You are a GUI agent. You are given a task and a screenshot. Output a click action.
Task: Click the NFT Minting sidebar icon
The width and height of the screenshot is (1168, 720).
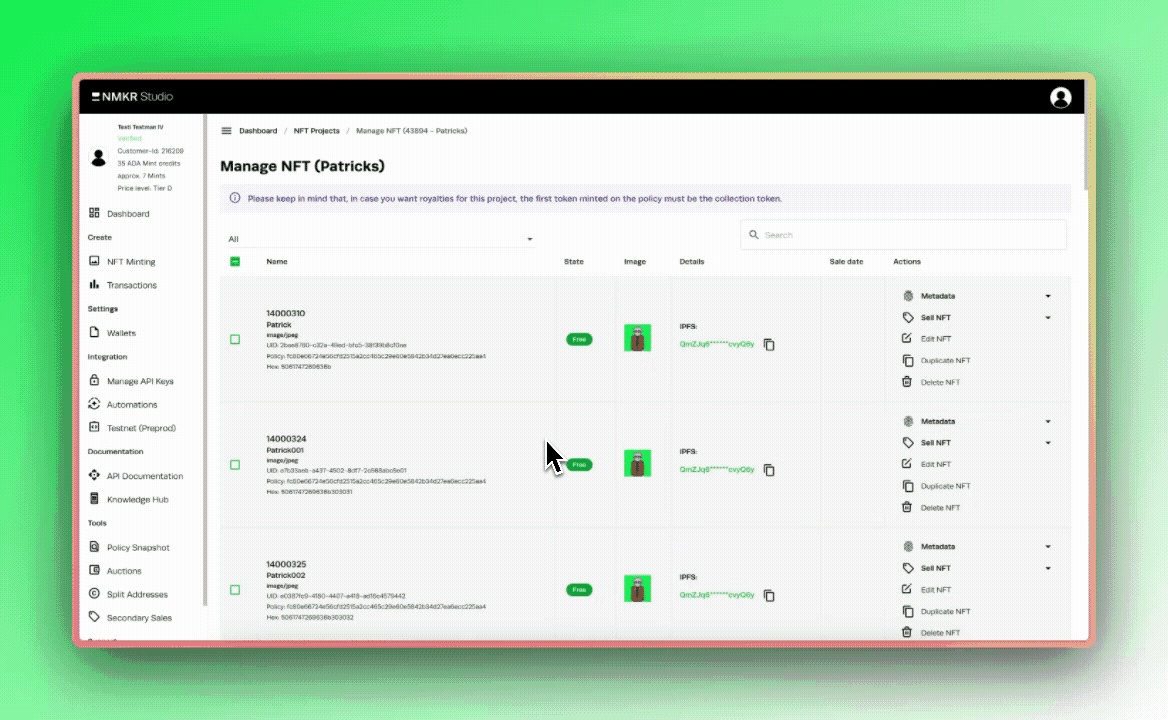point(94,261)
